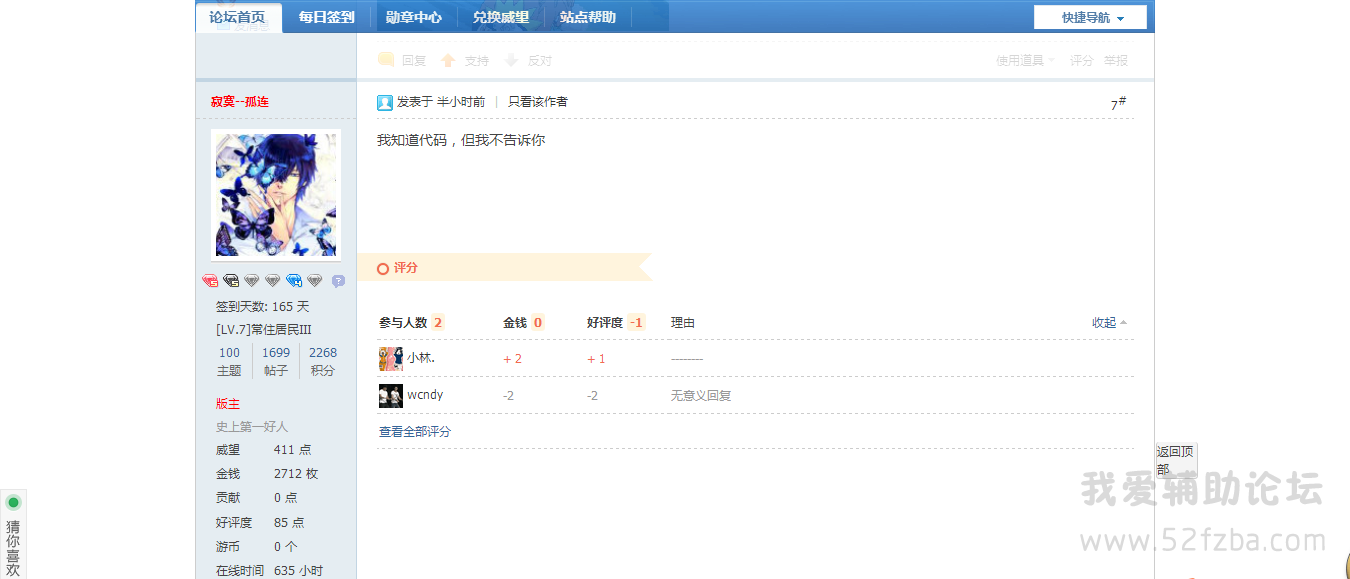Click 小林.'s small avatar icon
Viewport: 1350px width, 579px height.
coord(391,359)
